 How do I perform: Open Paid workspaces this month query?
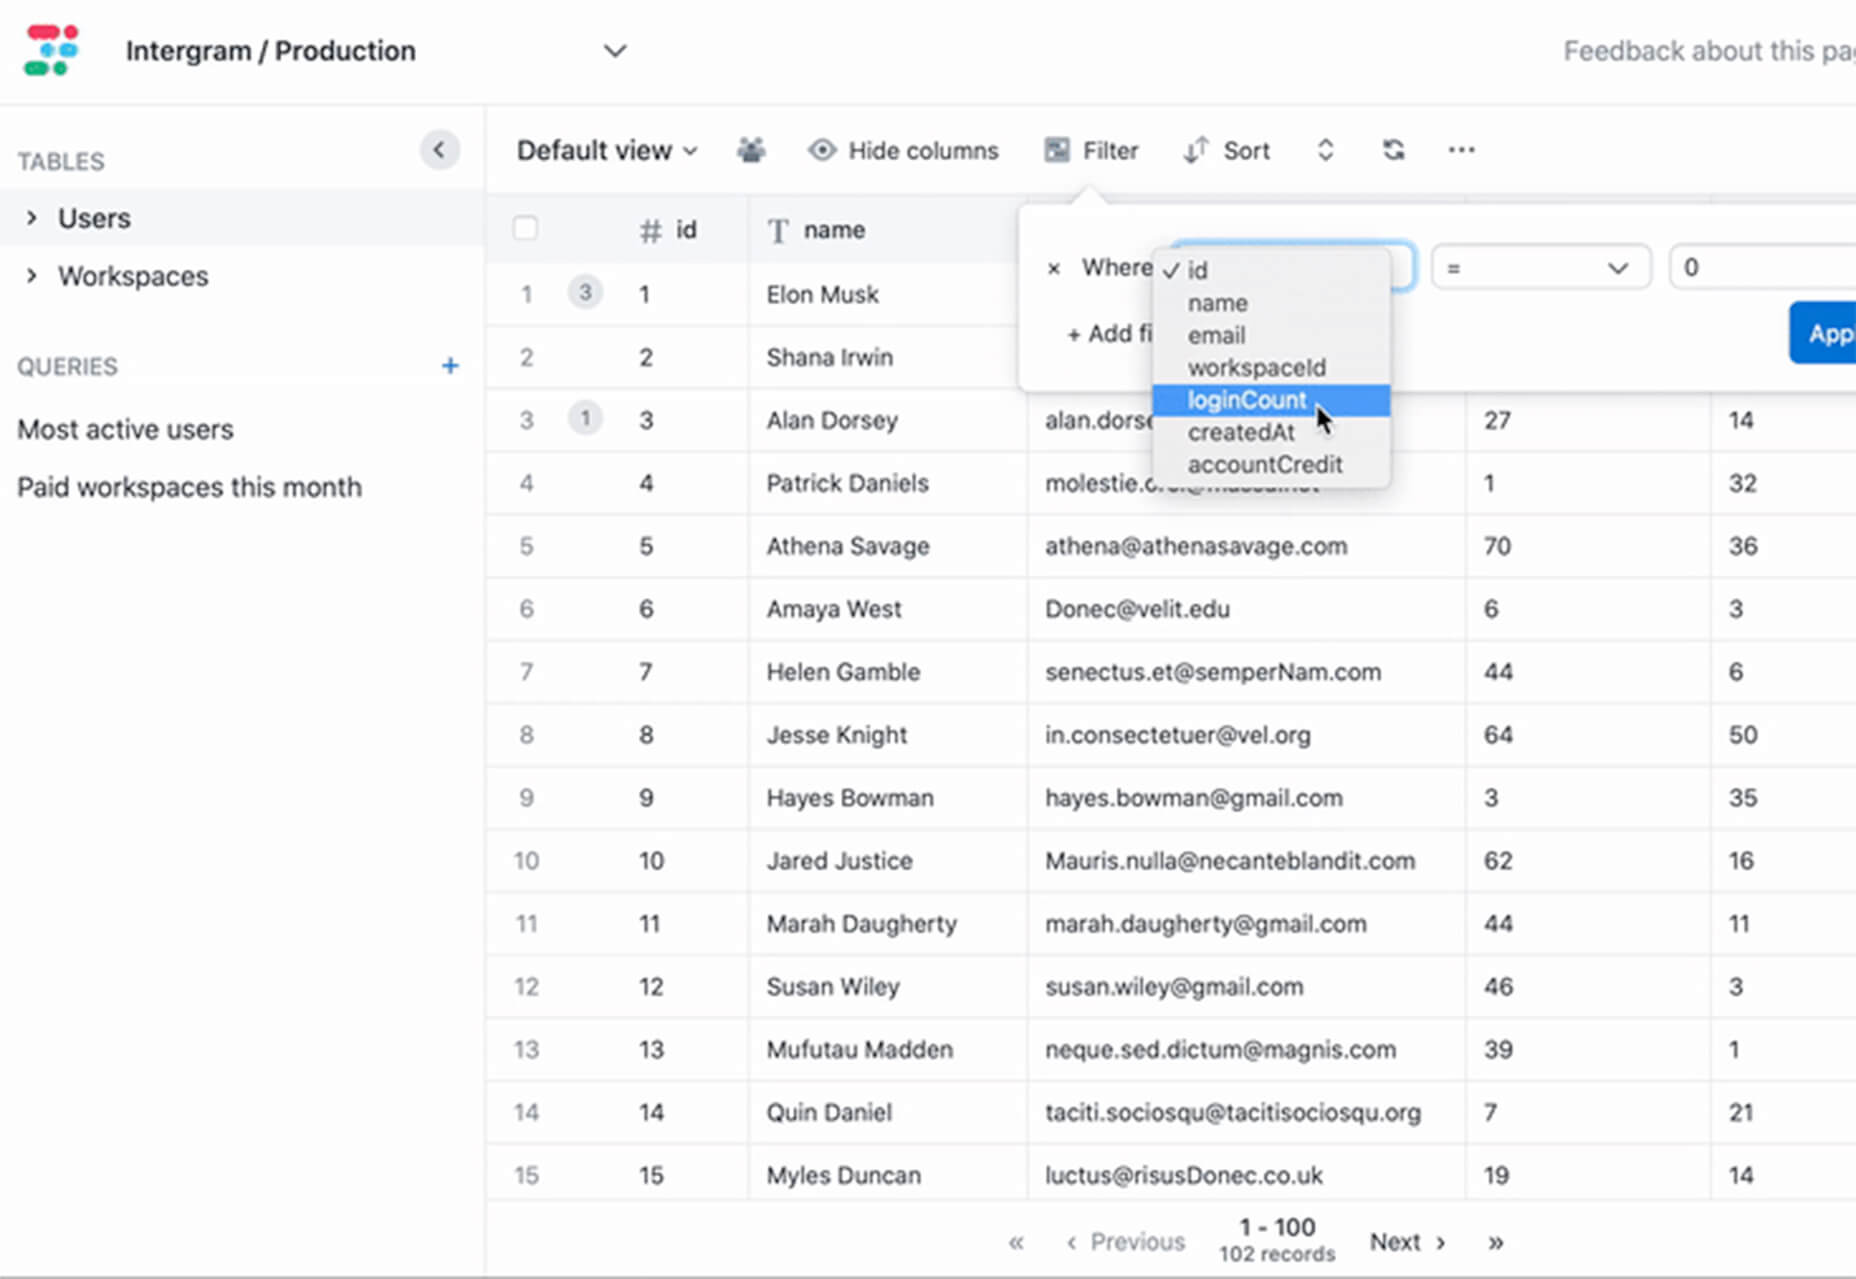[x=189, y=487]
